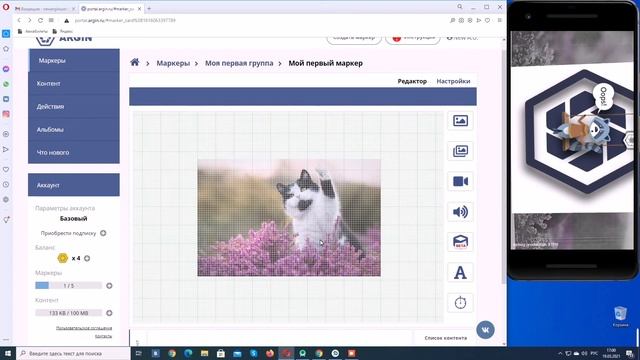Click the Инструкция button

click(413, 39)
